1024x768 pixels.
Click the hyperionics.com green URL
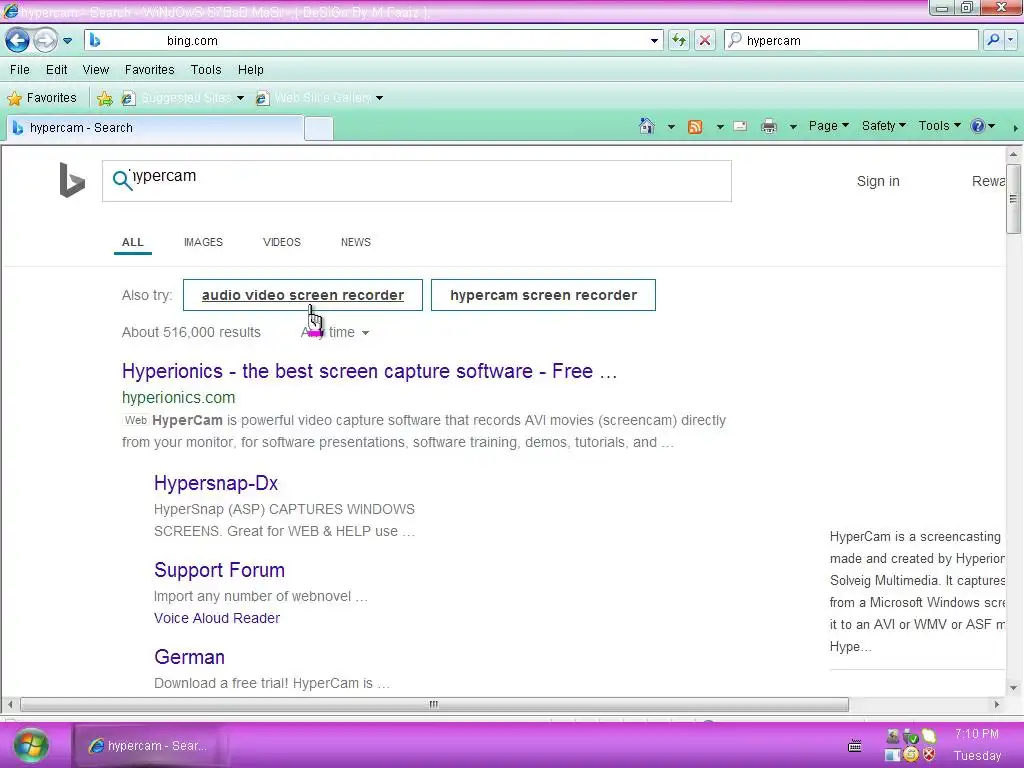point(178,397)
